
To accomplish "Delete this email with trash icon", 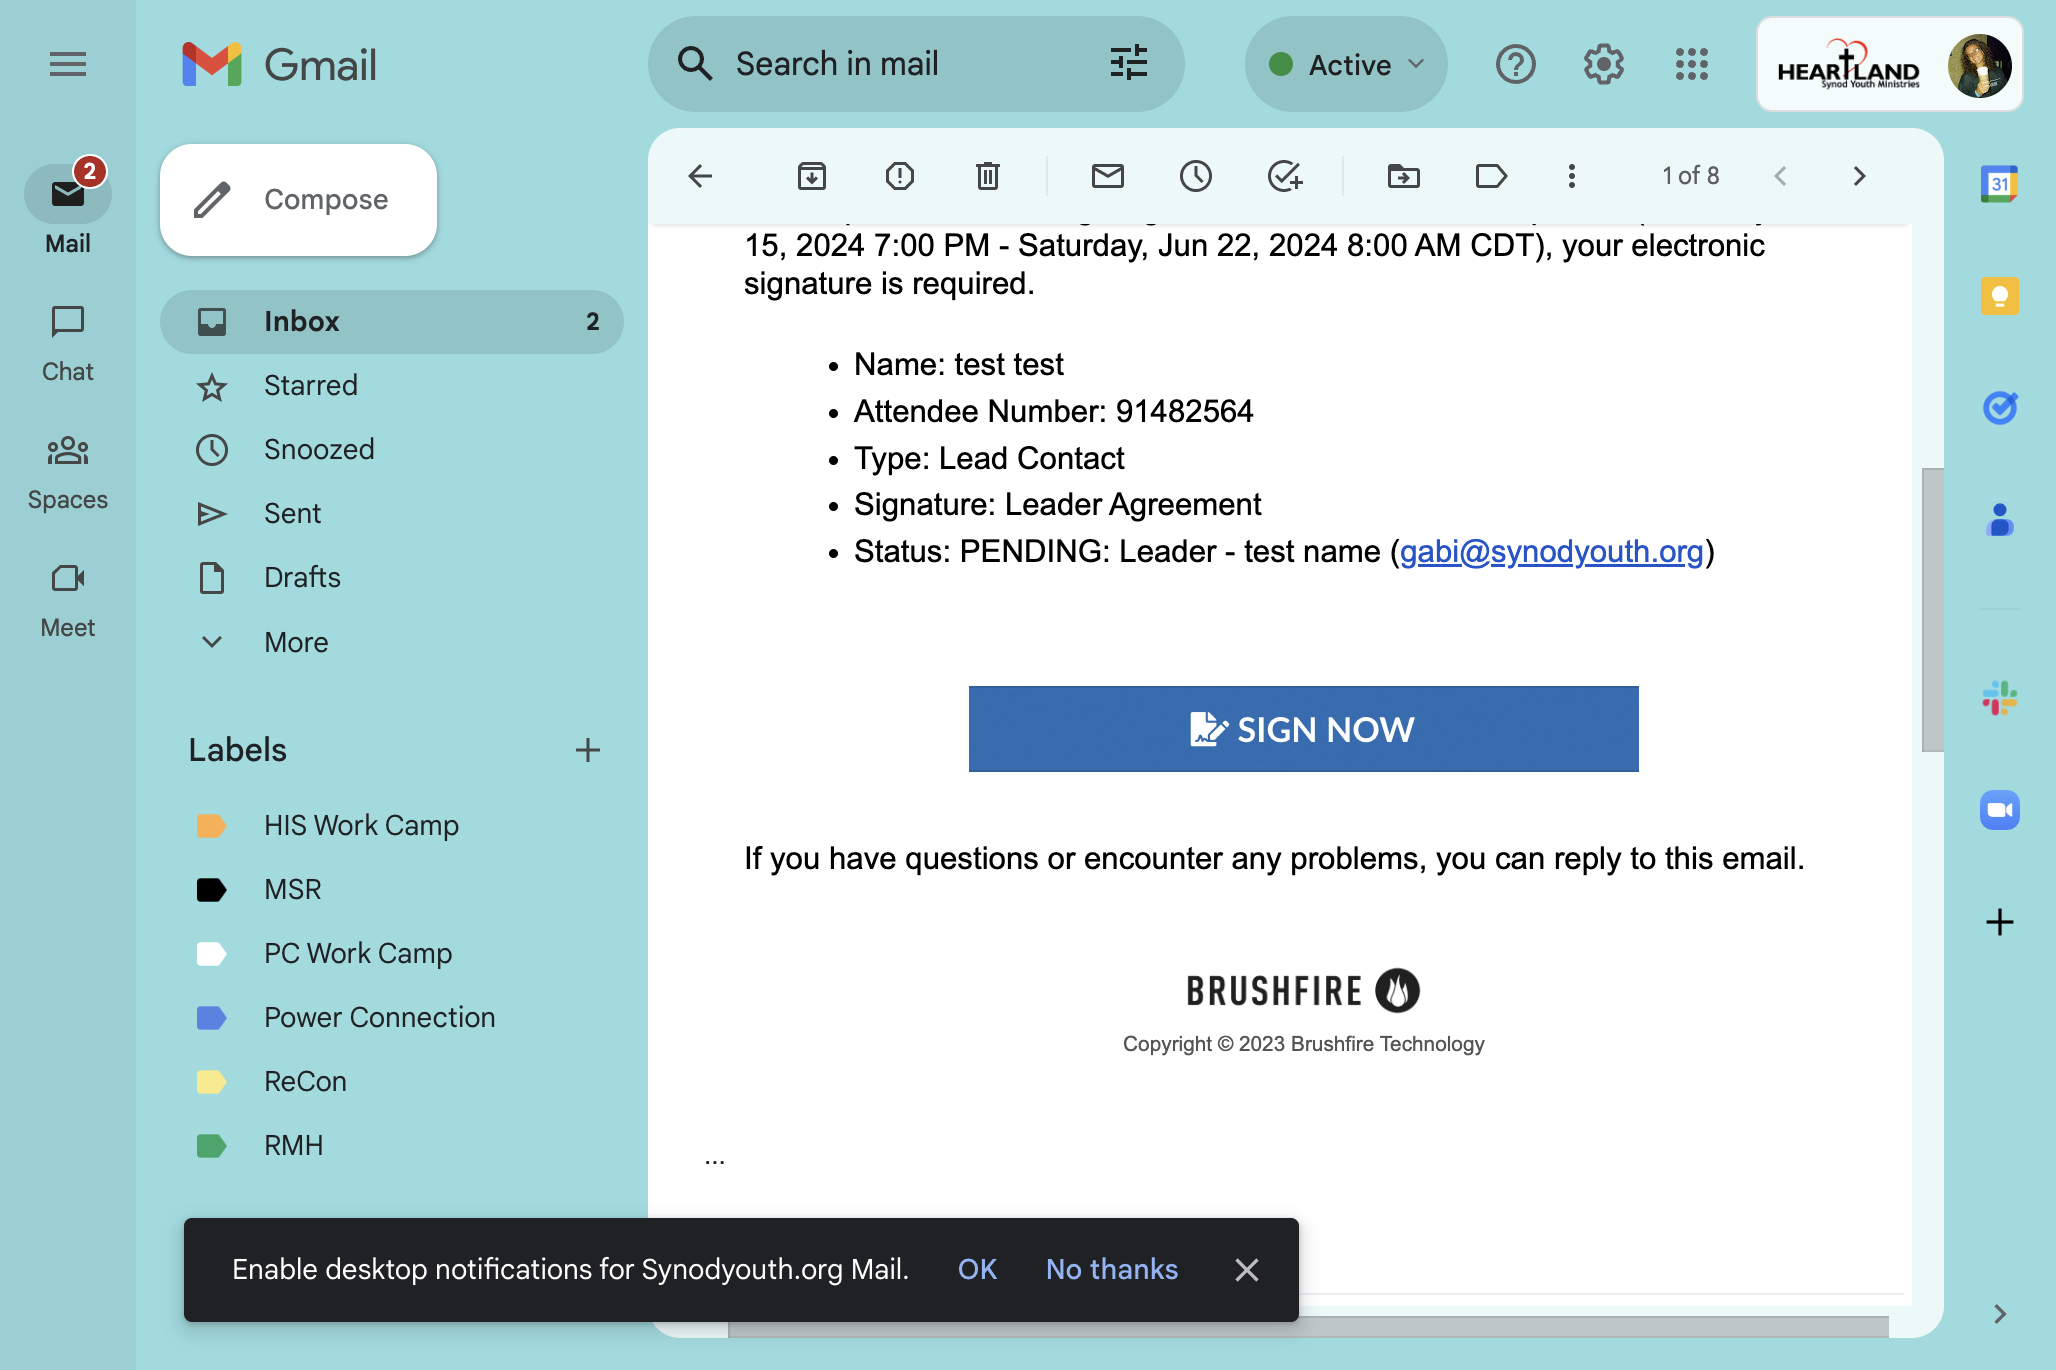I will (988, 176).
